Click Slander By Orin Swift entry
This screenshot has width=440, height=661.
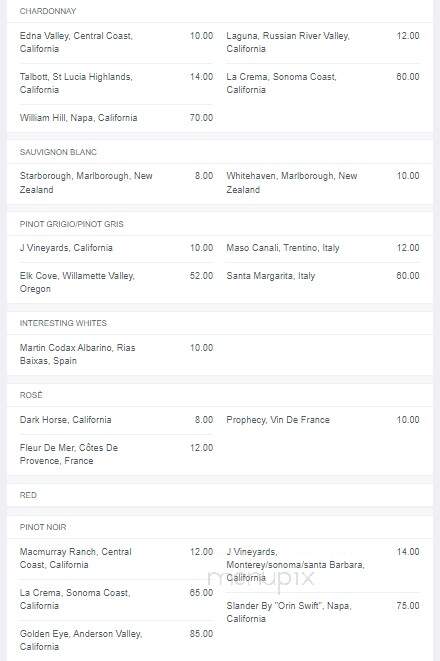(x=323, y=612)
